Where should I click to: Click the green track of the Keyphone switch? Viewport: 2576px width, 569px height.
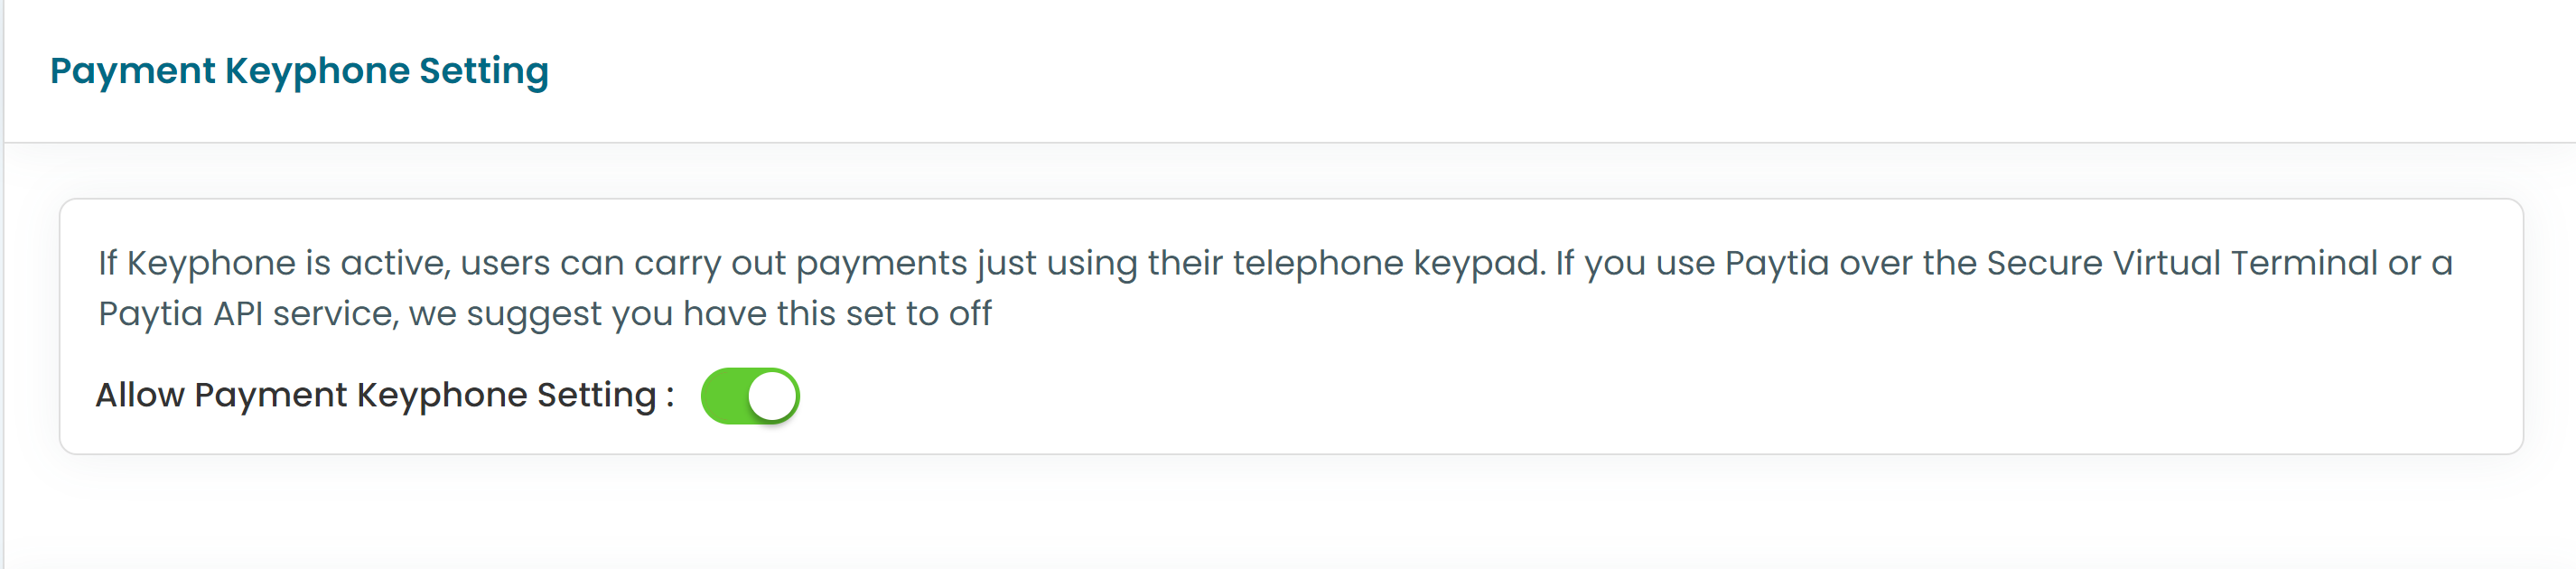point(724,396)
